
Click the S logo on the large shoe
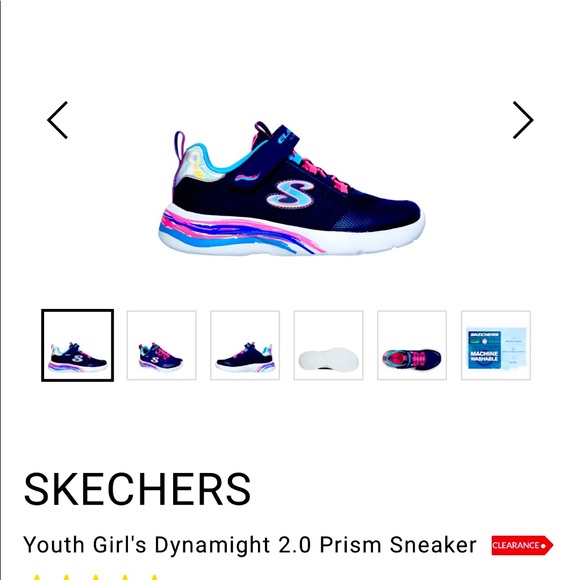(x=290, y=195)
